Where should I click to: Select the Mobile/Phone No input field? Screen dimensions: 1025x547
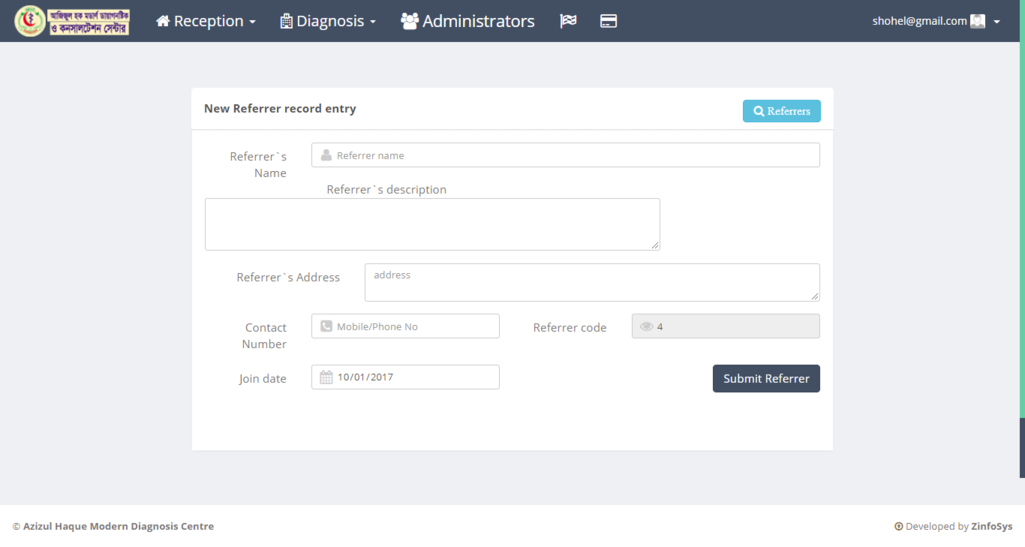click(414, 327)
